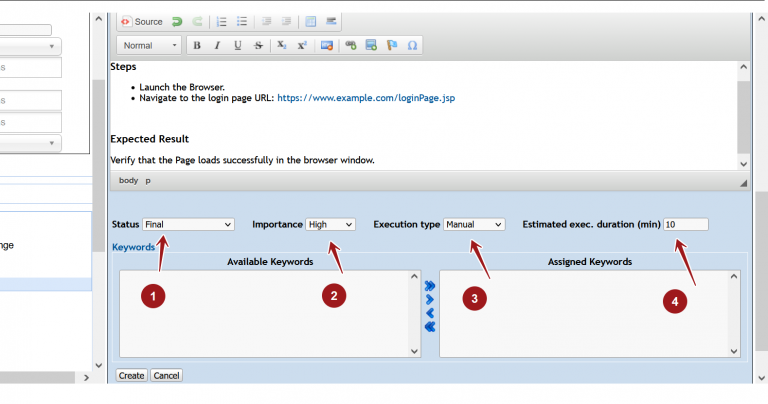This screenshot has height=404, width=768.
Task: Insert an image into the editor
Action: [x=326, y=46]
